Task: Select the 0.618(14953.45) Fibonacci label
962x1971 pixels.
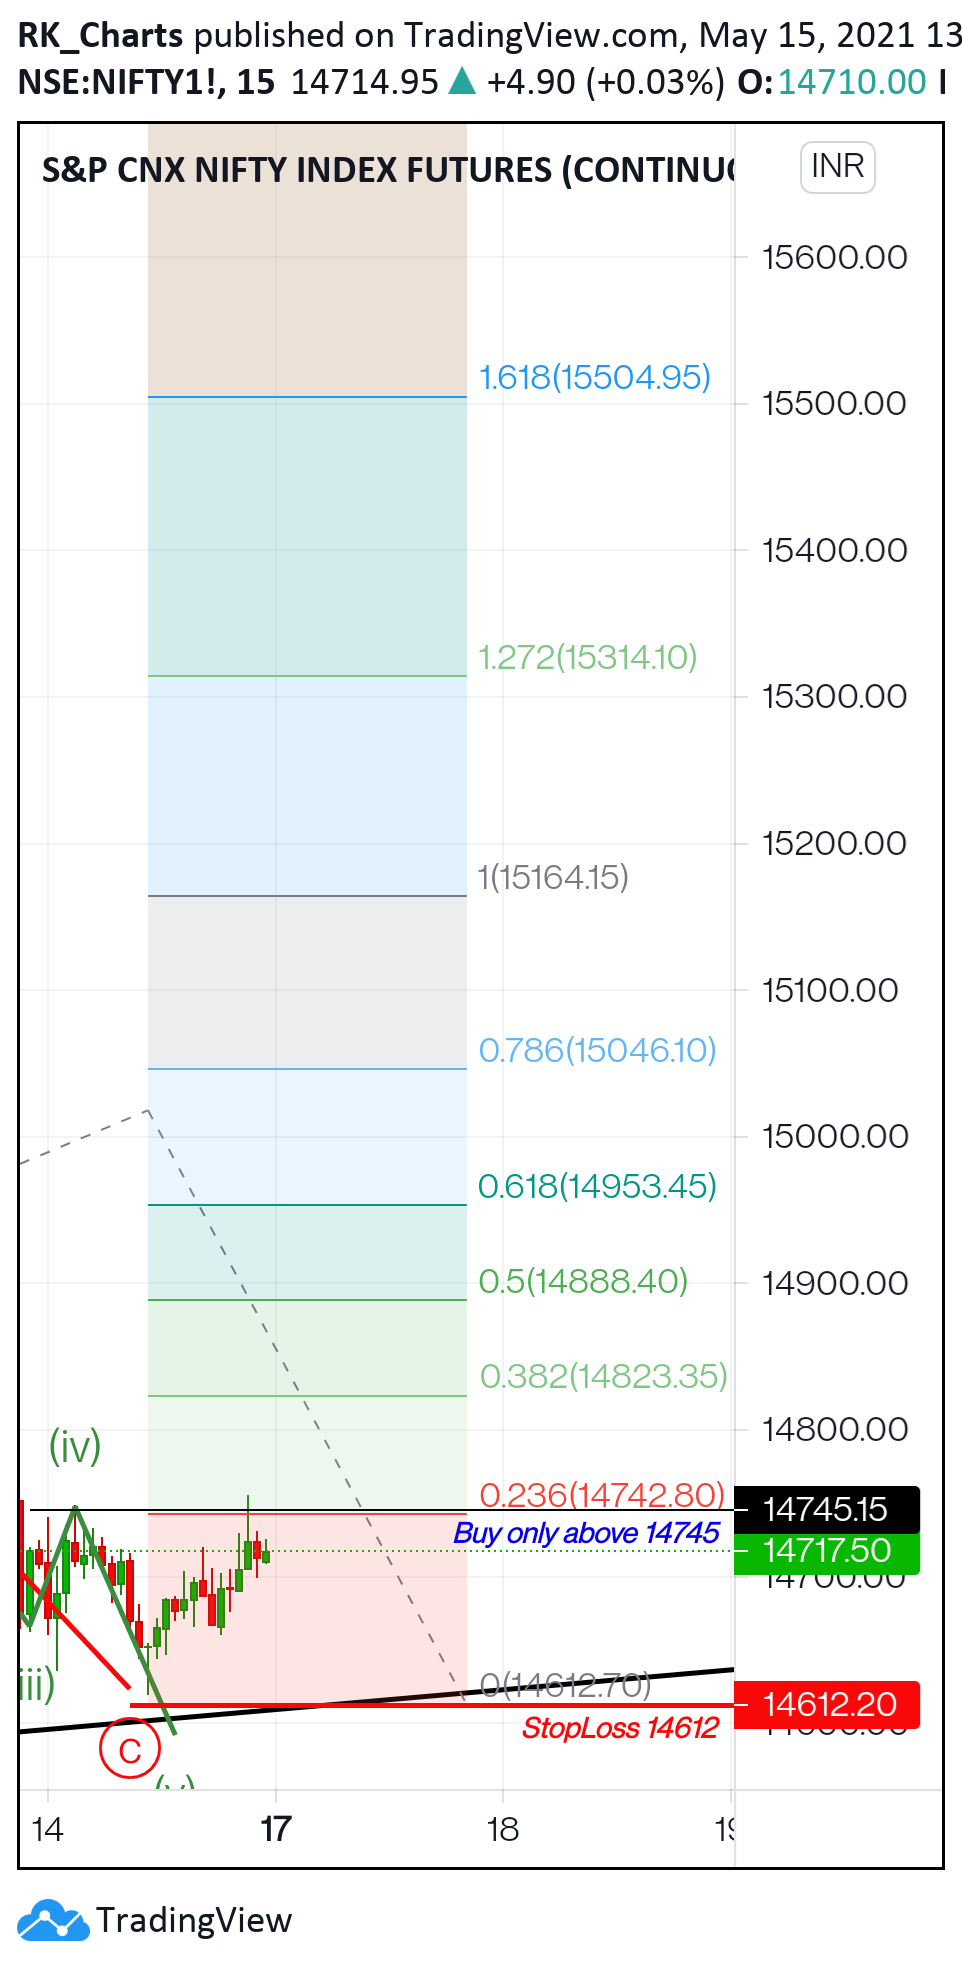Action: click(598, 1187)
